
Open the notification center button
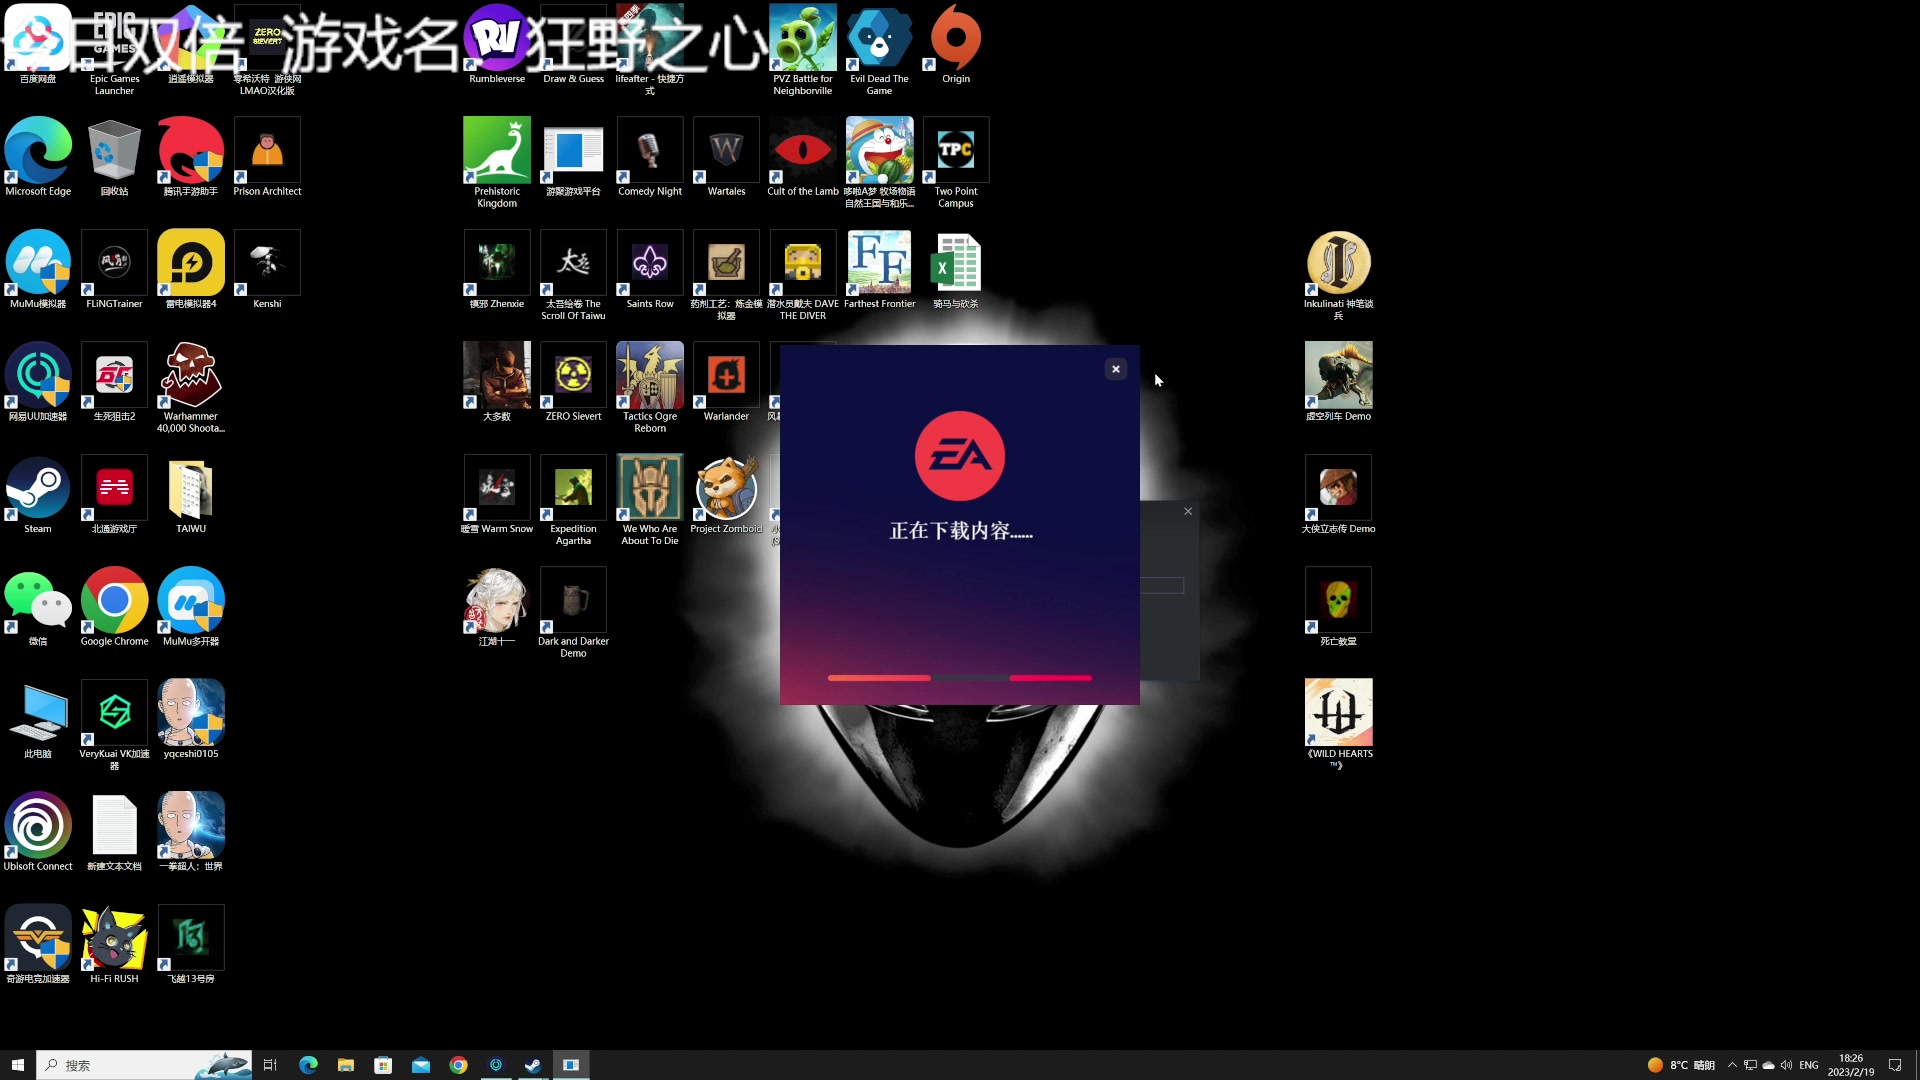pyautogui.click(x=1895, y=1065)
